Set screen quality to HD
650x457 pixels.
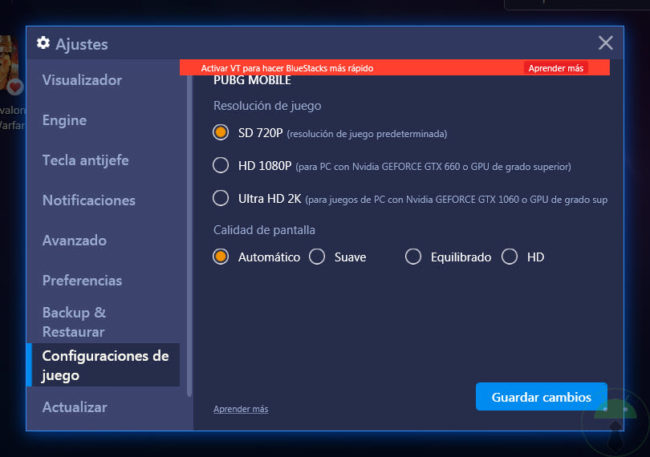tap(509, 257)
